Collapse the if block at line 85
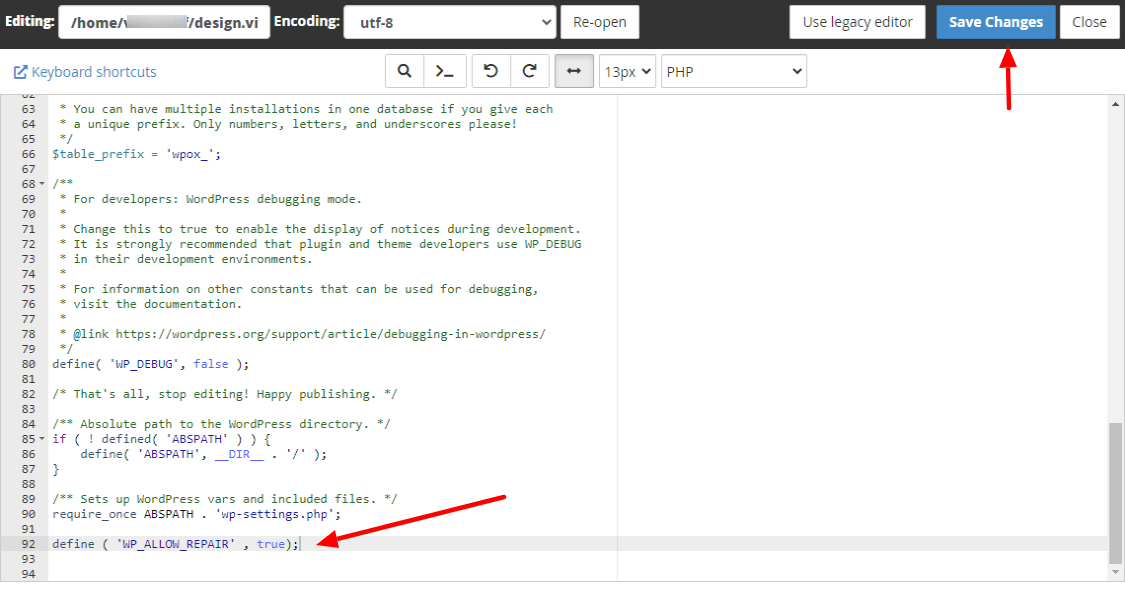Image resolution: width=1125 pixels, height=602 pixels. pyautogui.click(x=42, y=438)
